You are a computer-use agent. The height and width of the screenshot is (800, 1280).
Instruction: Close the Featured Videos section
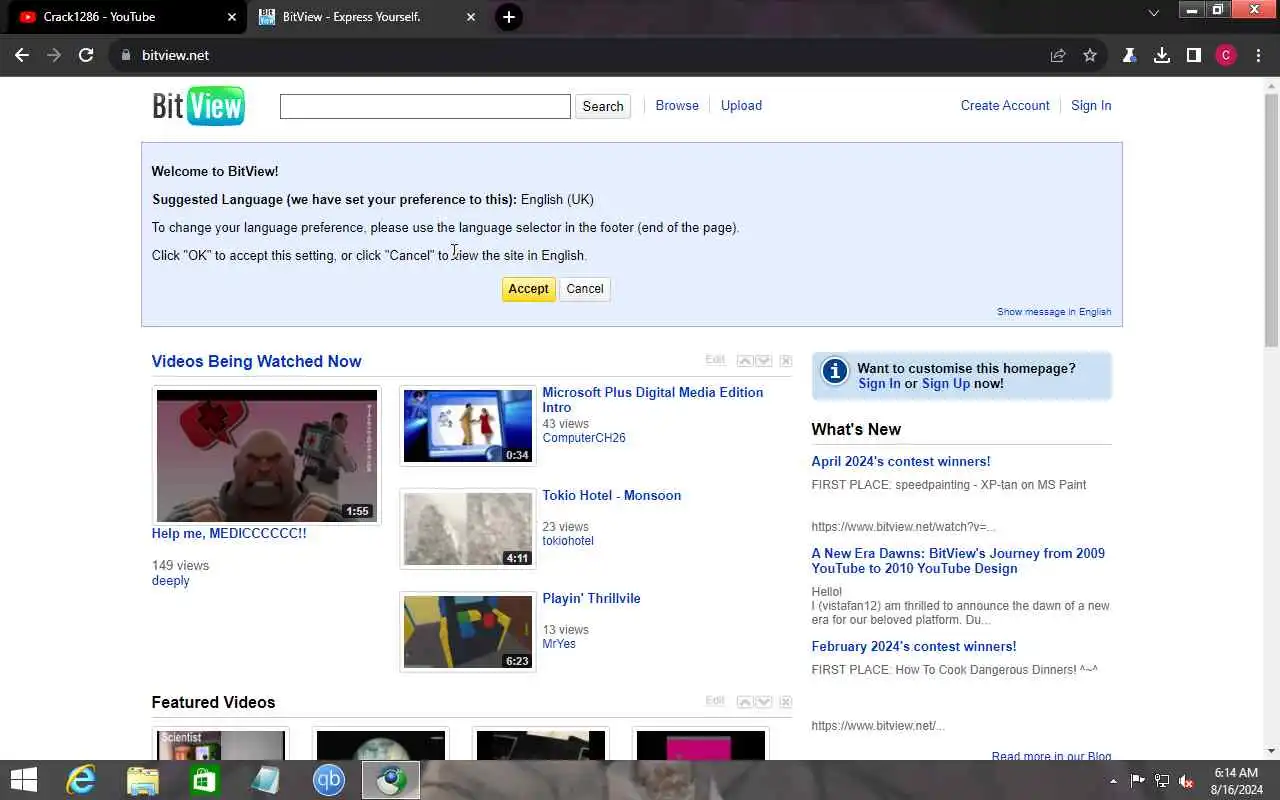(785, 702)
